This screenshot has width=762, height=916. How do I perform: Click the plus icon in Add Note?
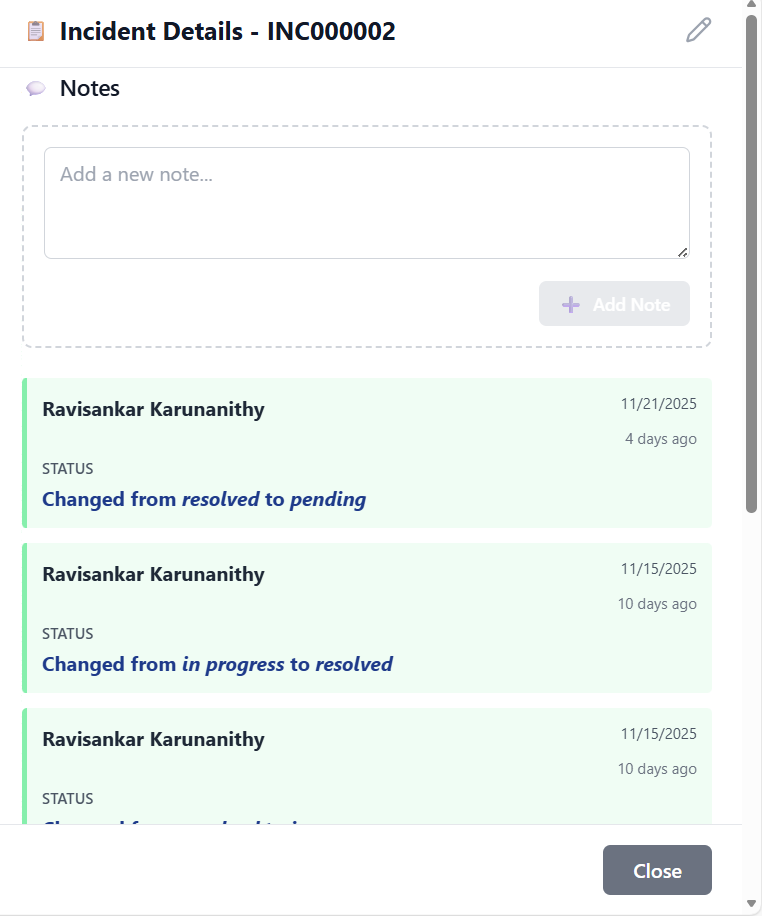coord(570,304)
